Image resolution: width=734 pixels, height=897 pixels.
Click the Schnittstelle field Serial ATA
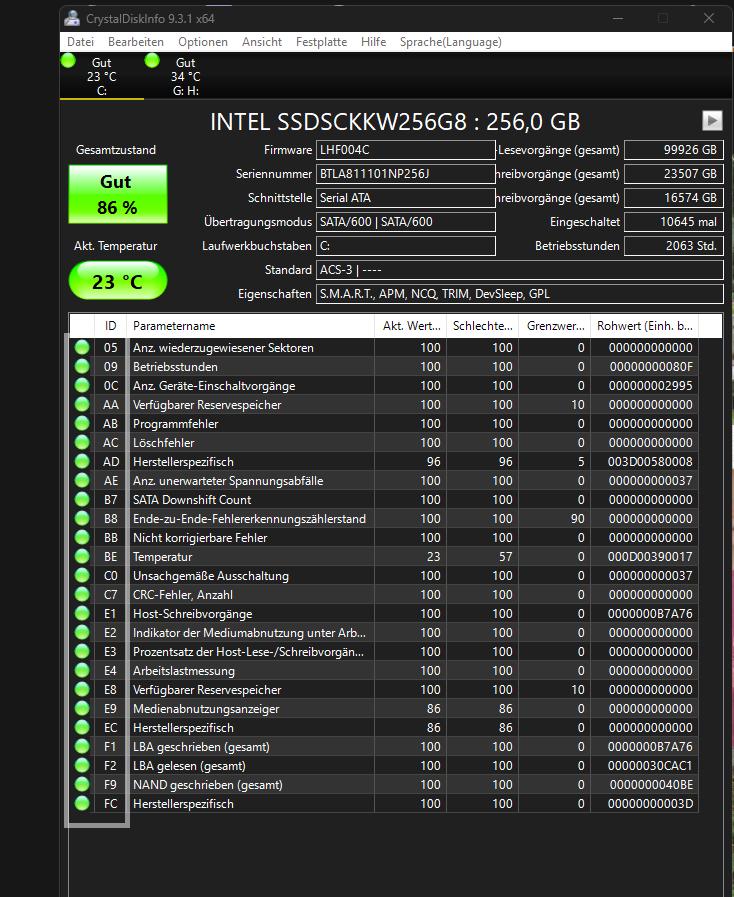(406, 198)
